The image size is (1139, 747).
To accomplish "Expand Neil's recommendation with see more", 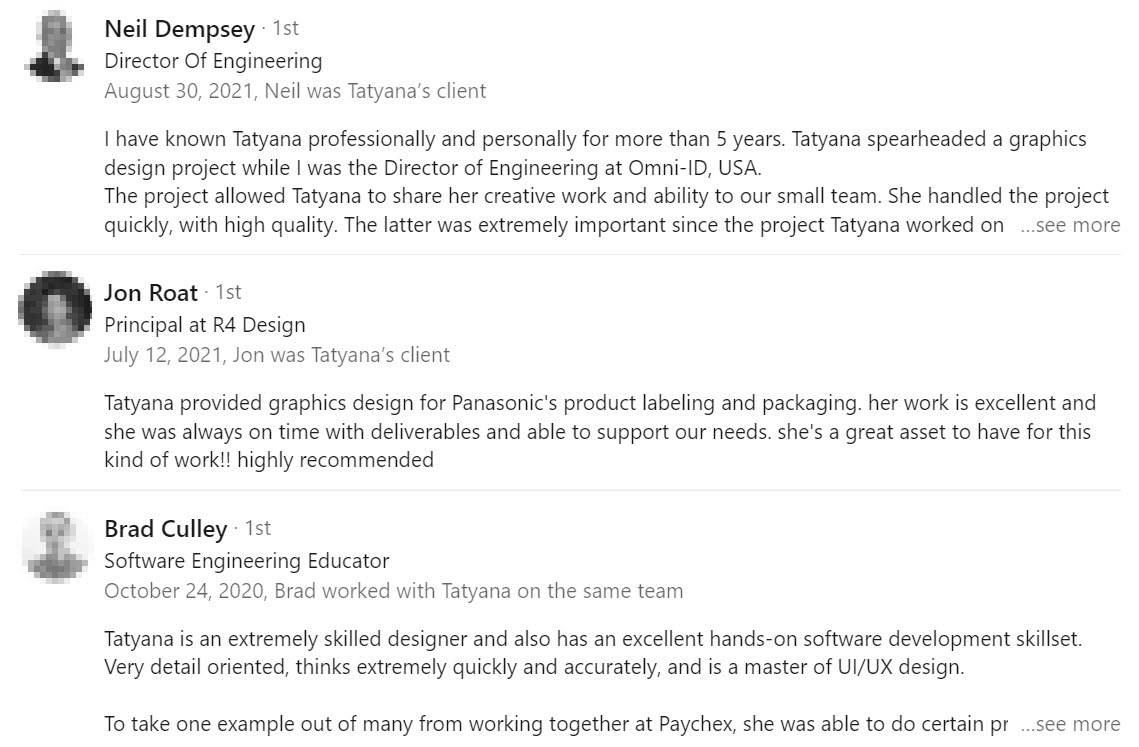I will coord(1070,226).
